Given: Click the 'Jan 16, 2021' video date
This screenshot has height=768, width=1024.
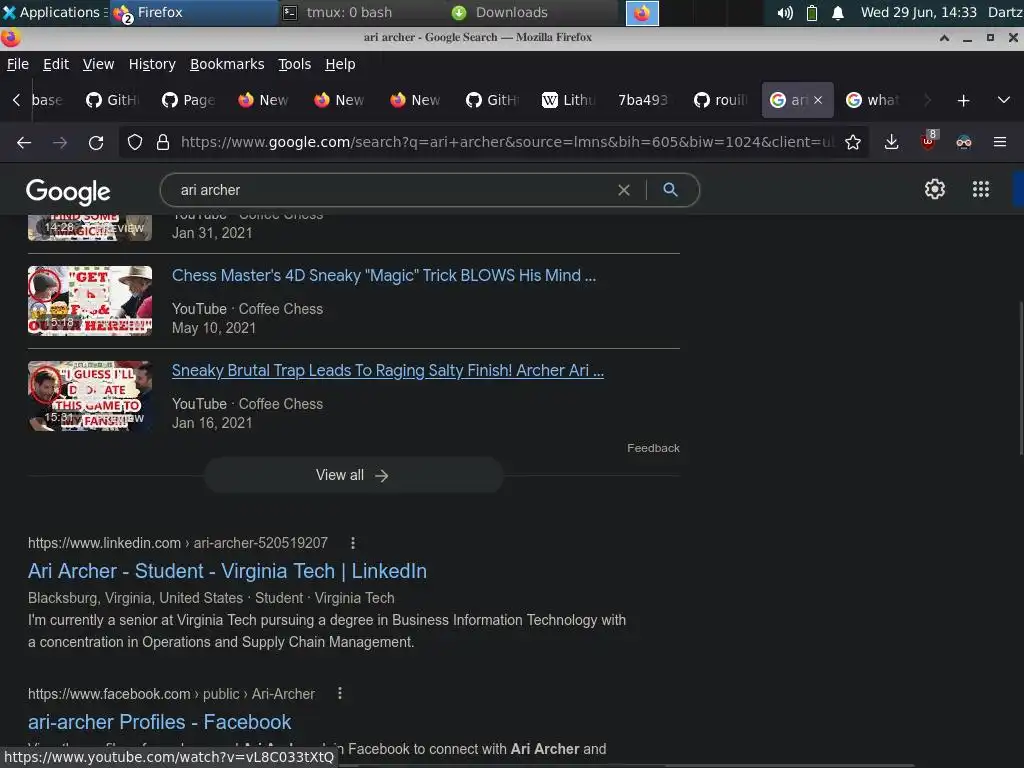Looking at the screenshot, I should pos(212,423).
